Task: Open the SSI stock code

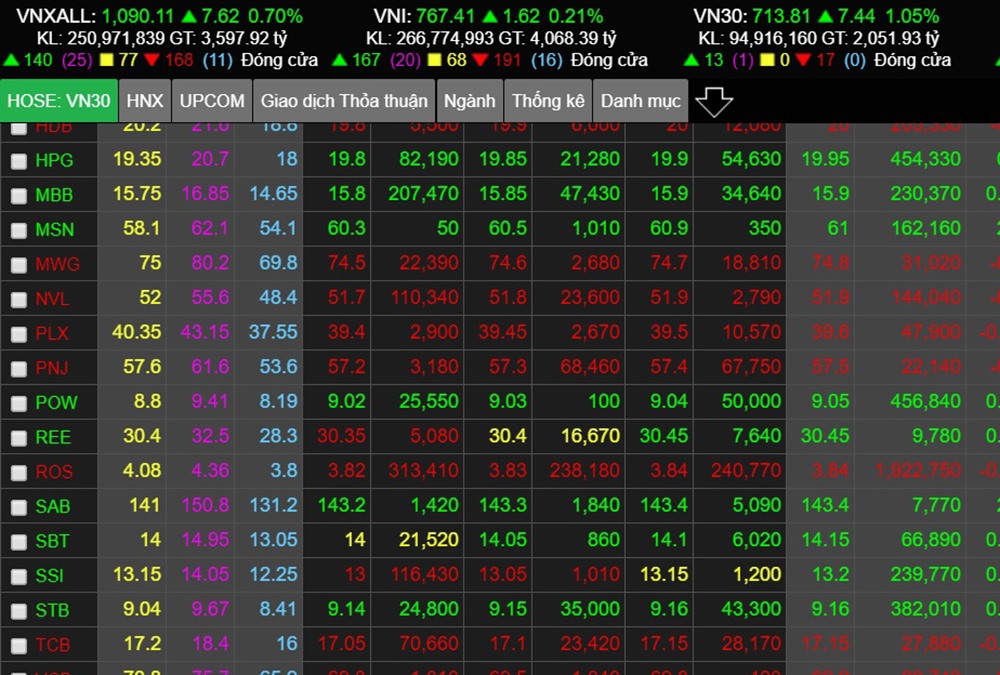Action: tap(50, 575)
